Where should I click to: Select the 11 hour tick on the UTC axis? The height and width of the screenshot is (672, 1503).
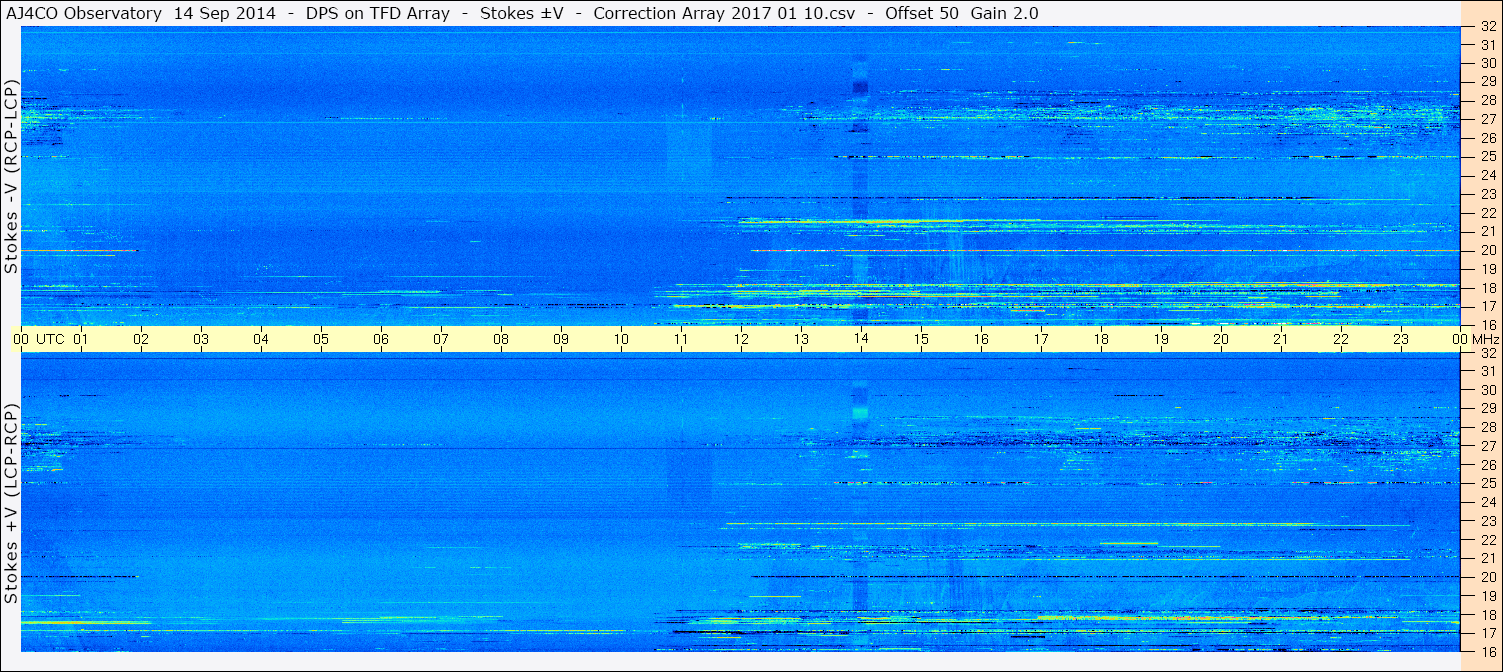point(681,339)
